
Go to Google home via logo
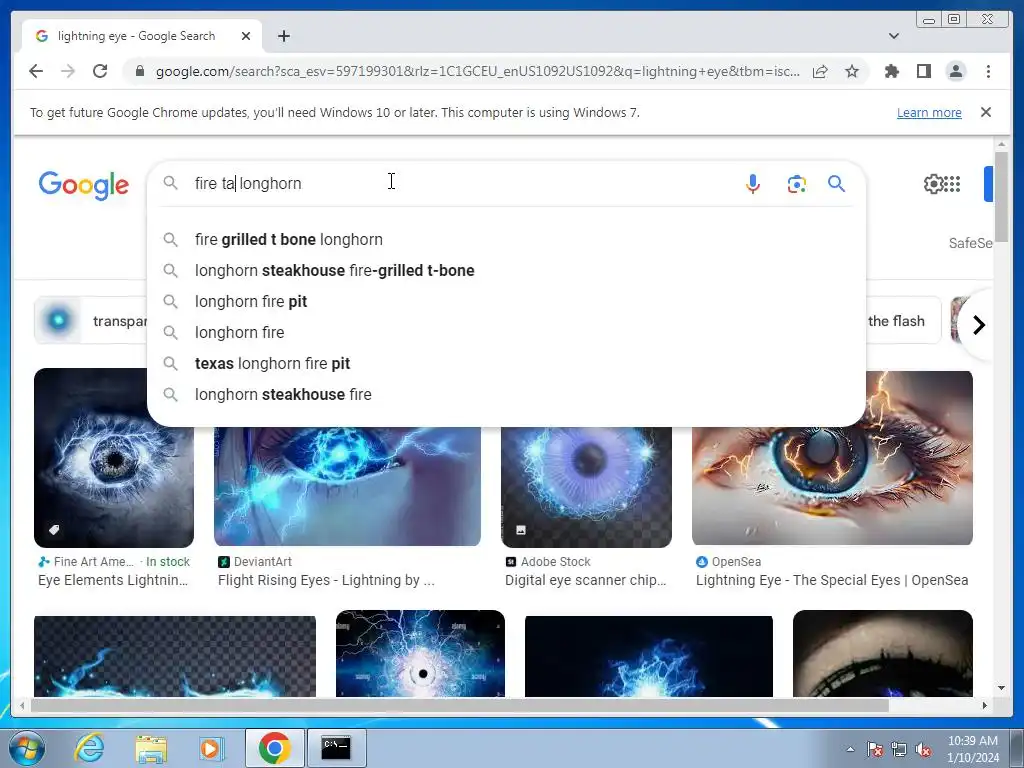point(84,185)
